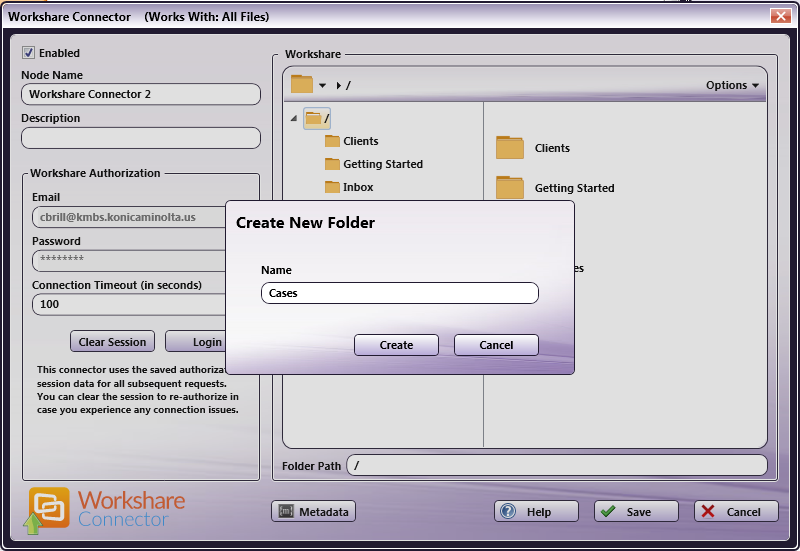Click the Node Name text field
Viewport: 800px width, 551px height.
click(x=140, y=94)
